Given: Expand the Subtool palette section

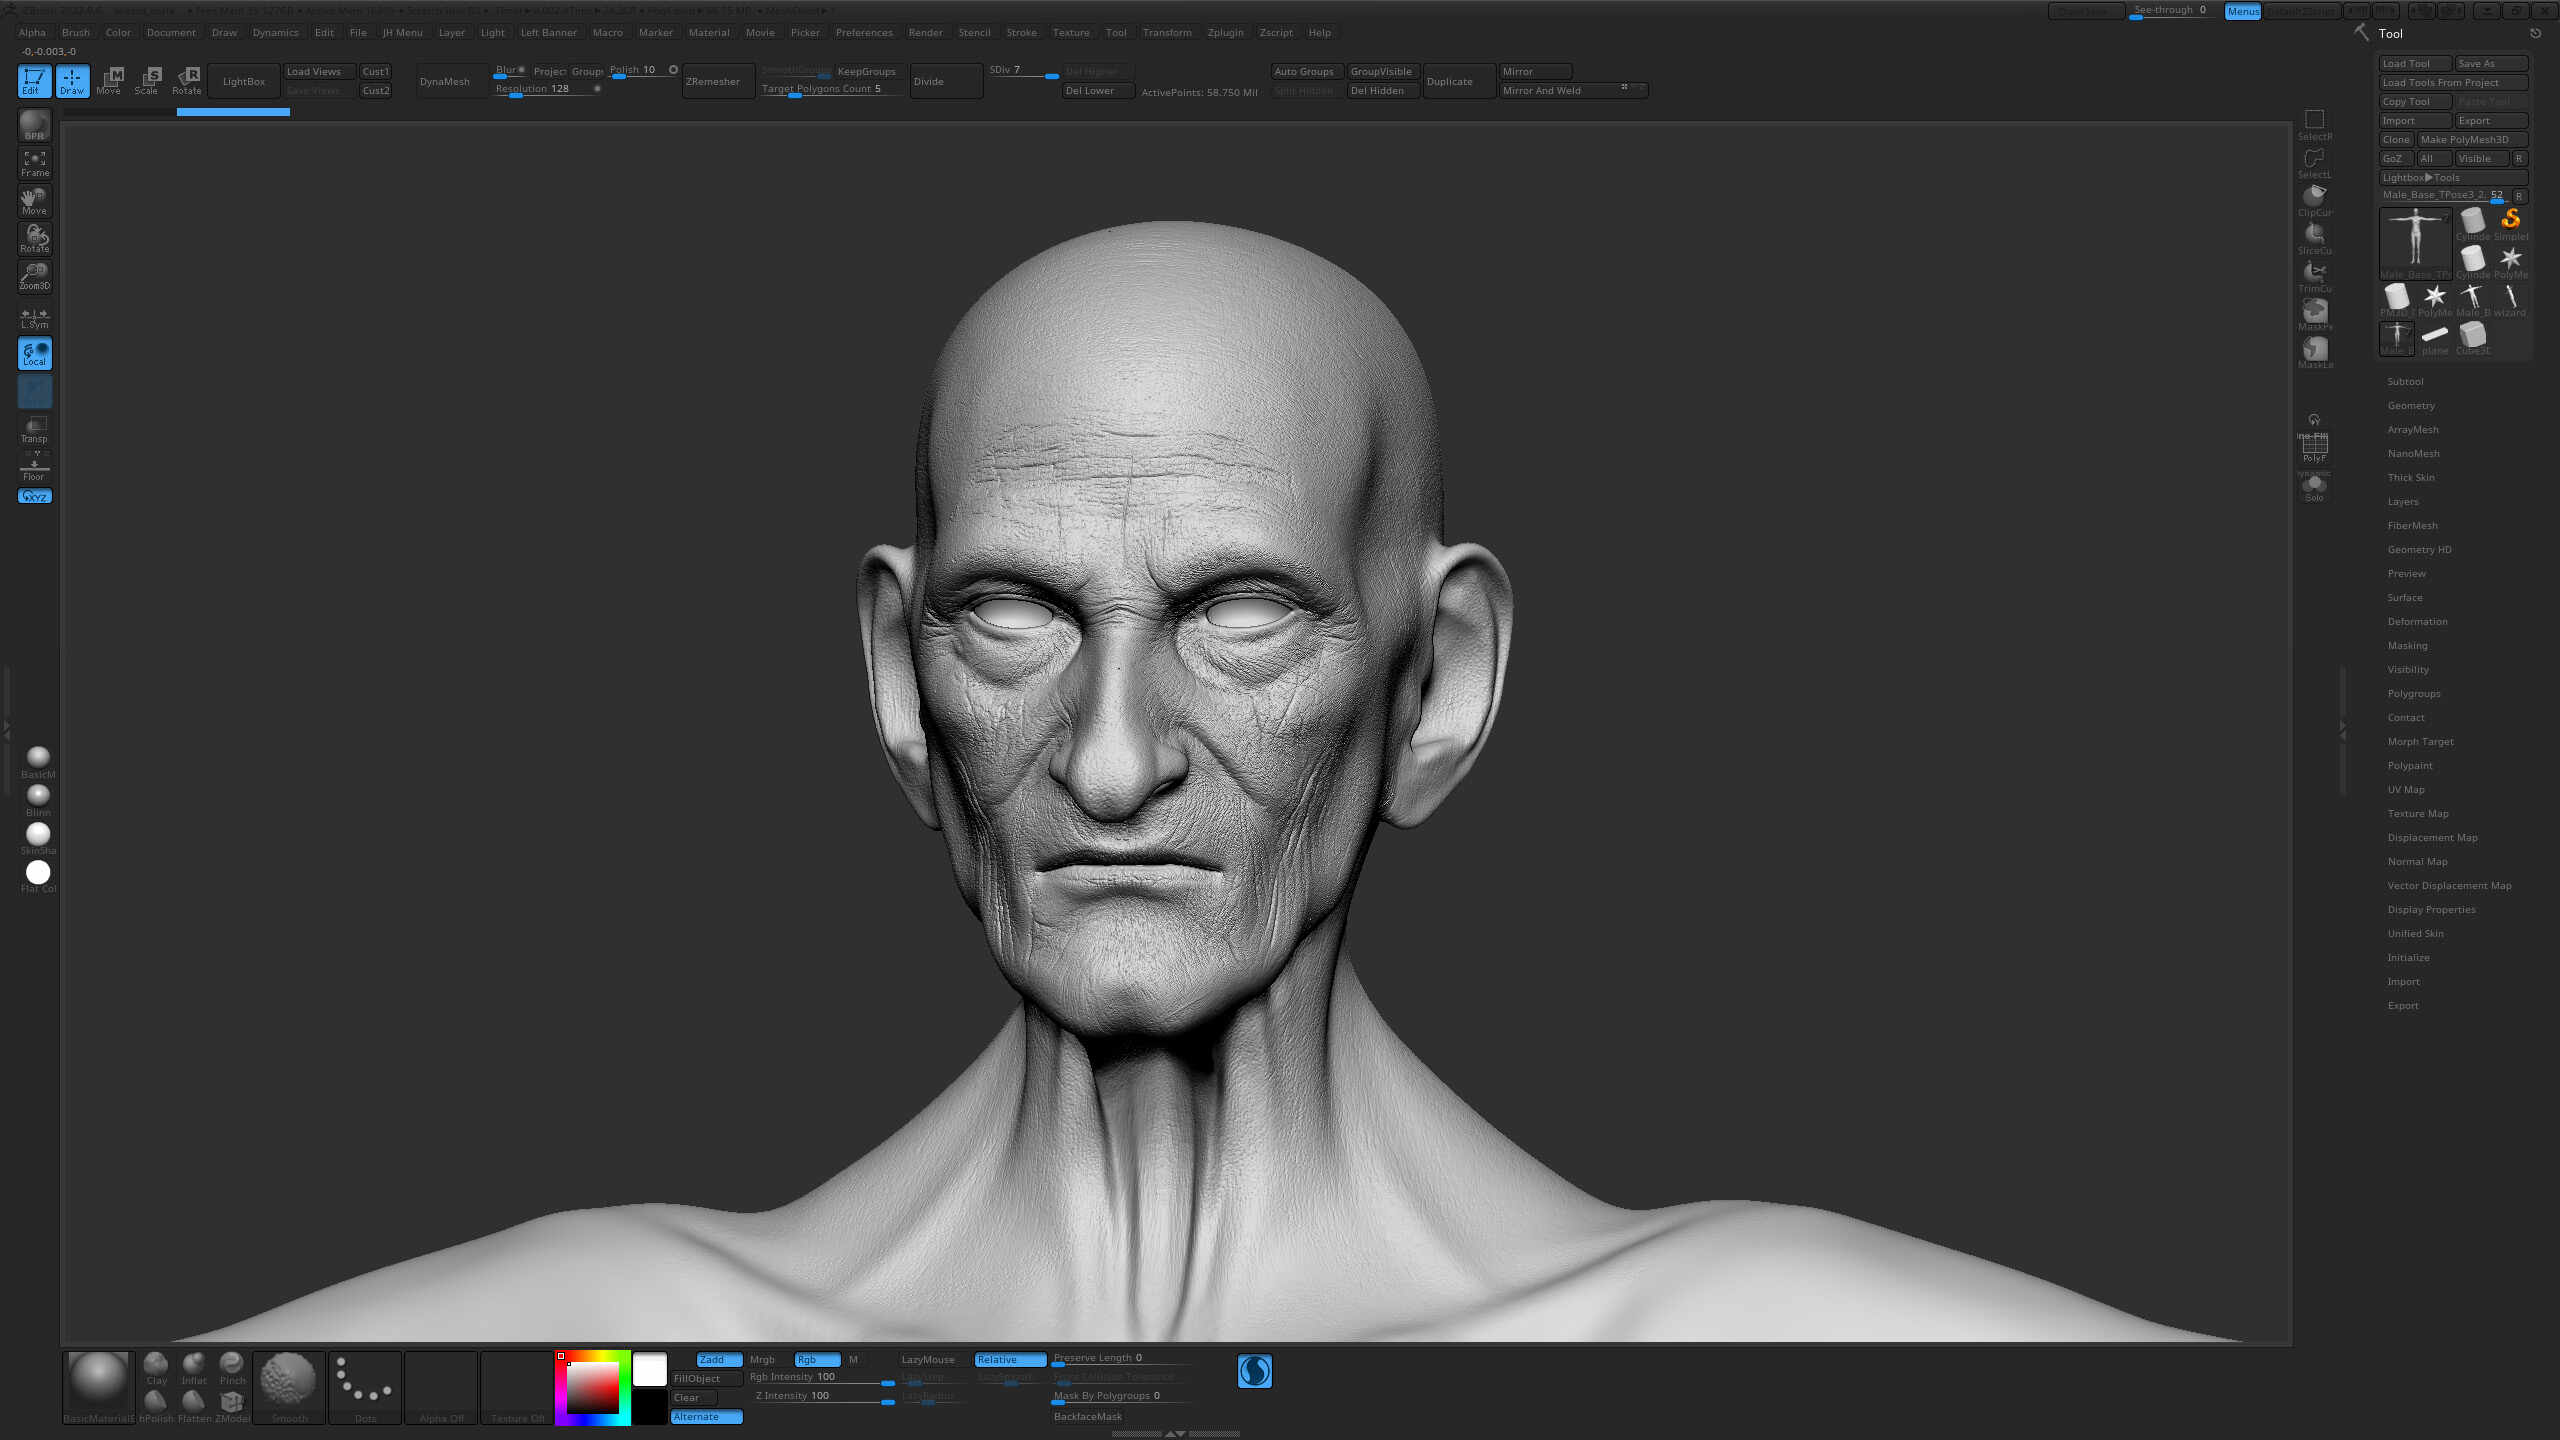Looking at the screenshot, I should pos(2405,381).
